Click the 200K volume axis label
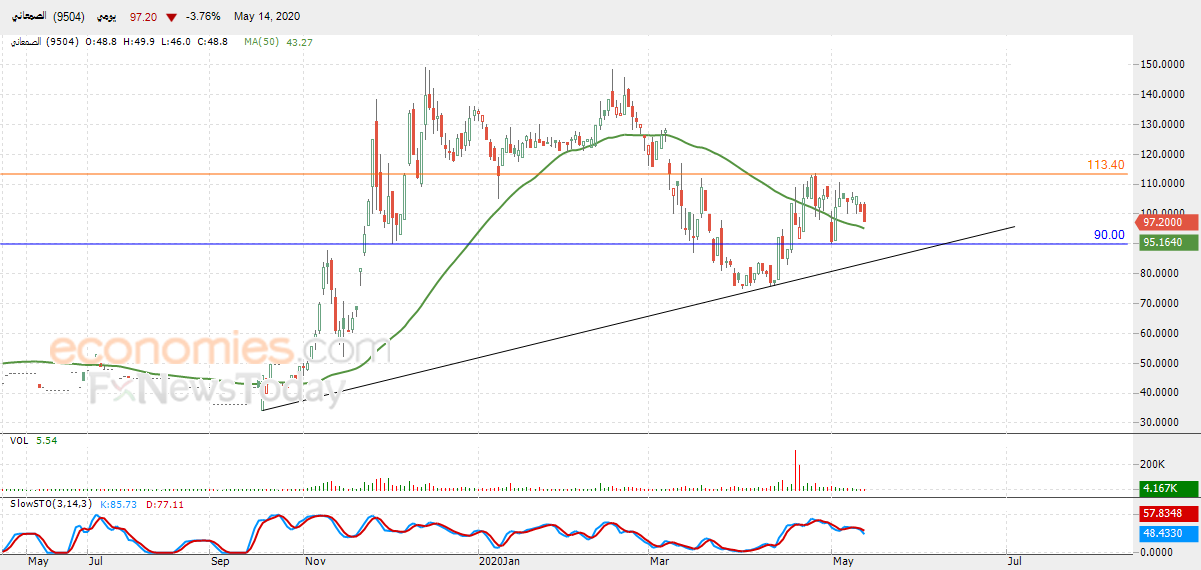Screen dimensions: 1201x570 pyautogui.click(x=1152, y=465)
